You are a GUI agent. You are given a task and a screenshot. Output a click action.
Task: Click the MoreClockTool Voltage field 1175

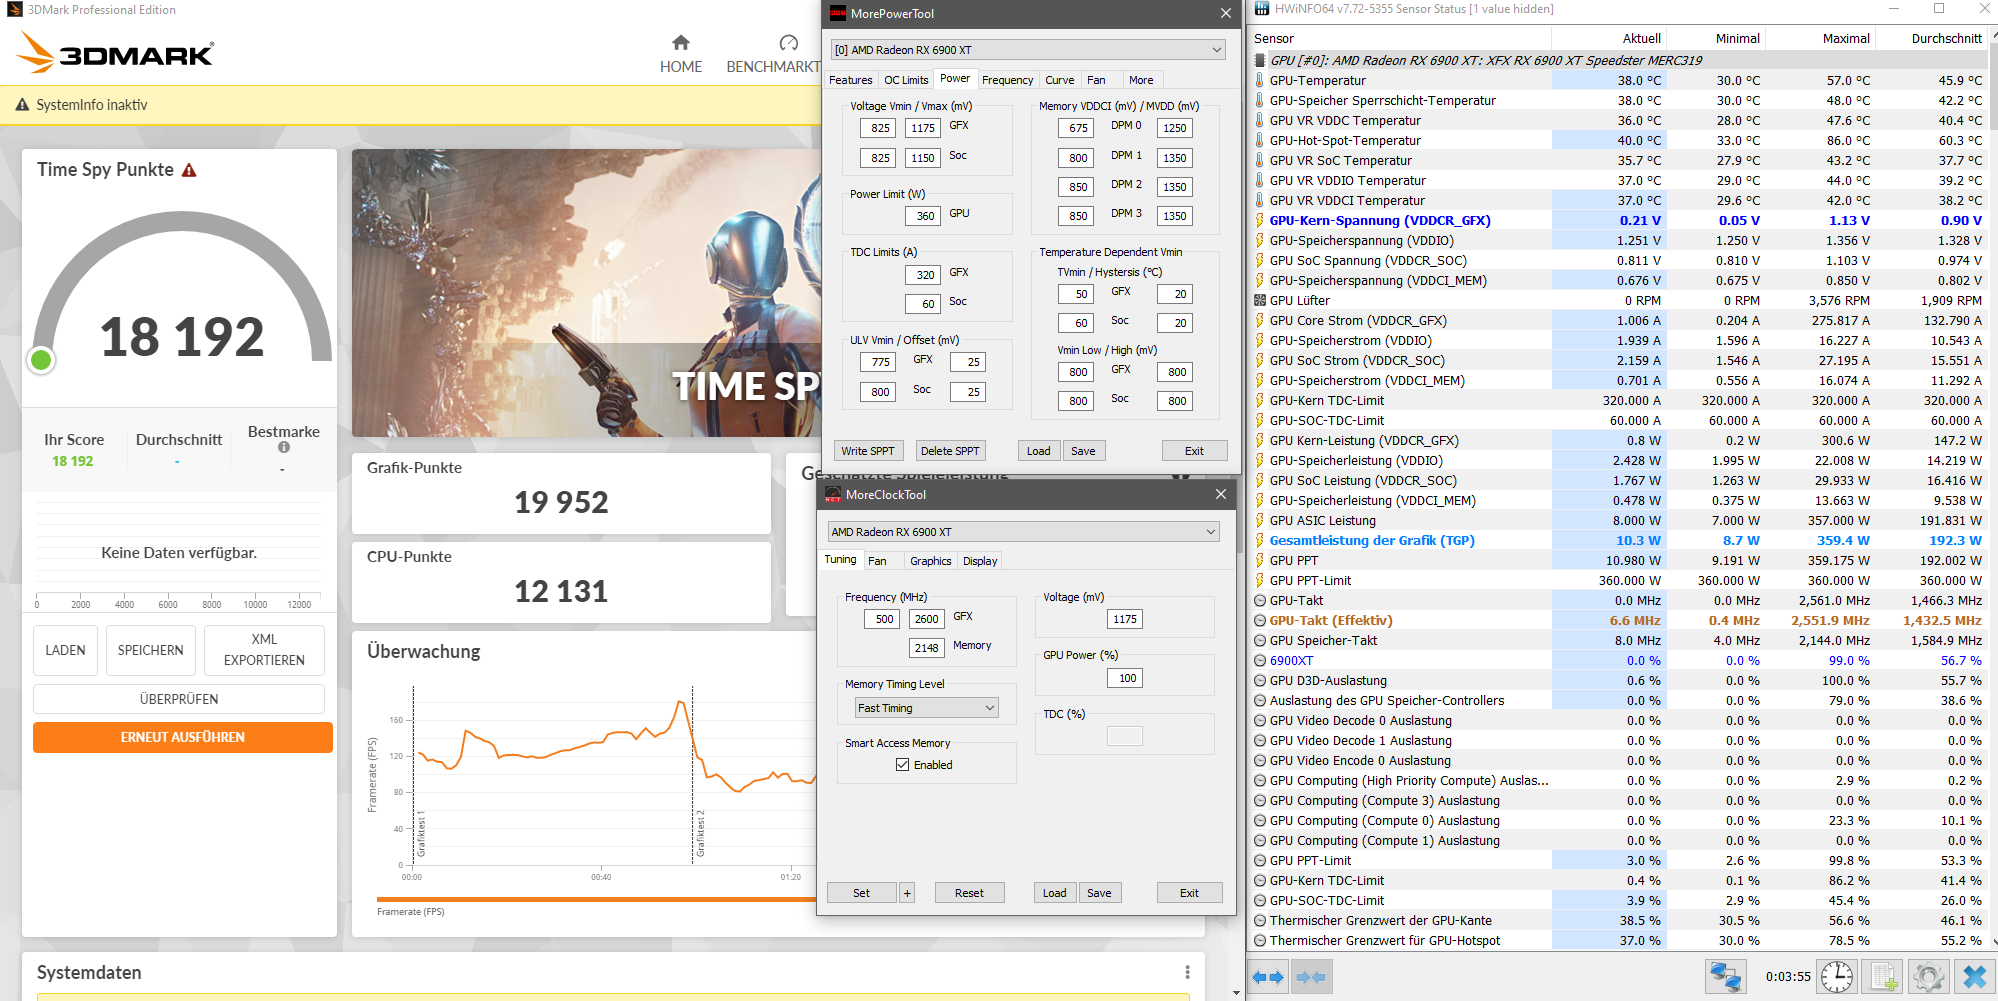coord(1125,619)
